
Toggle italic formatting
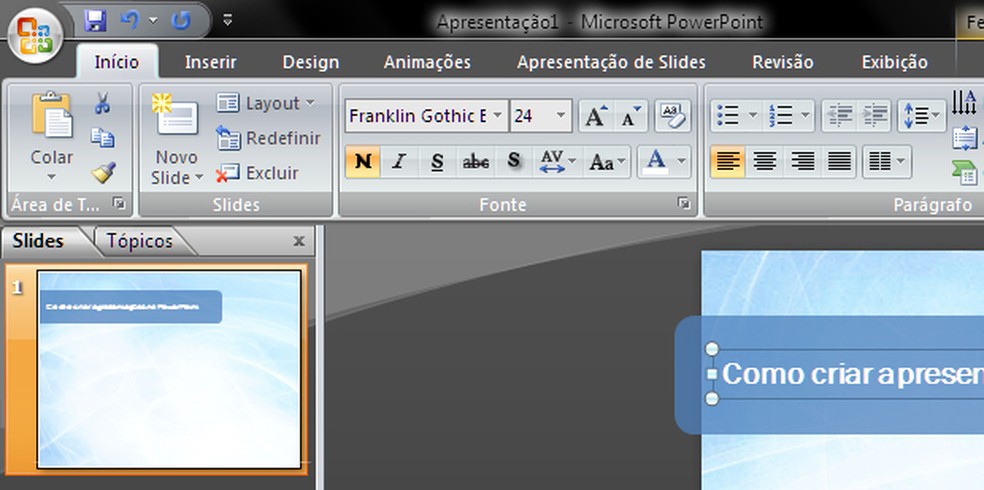click(398, 162)
